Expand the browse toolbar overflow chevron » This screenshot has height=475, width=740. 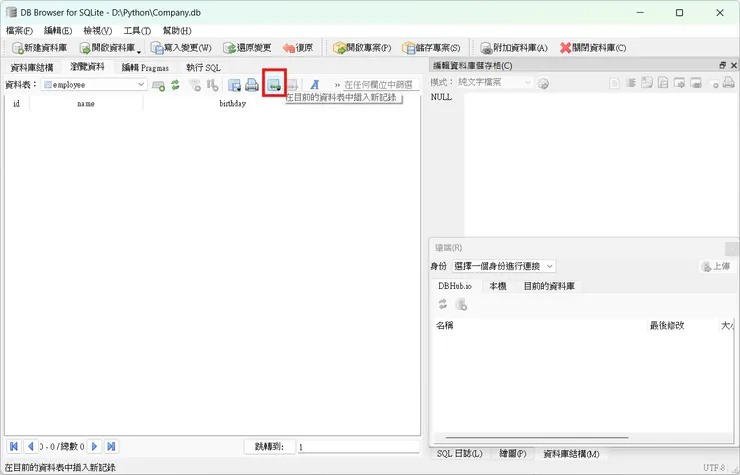337,85
